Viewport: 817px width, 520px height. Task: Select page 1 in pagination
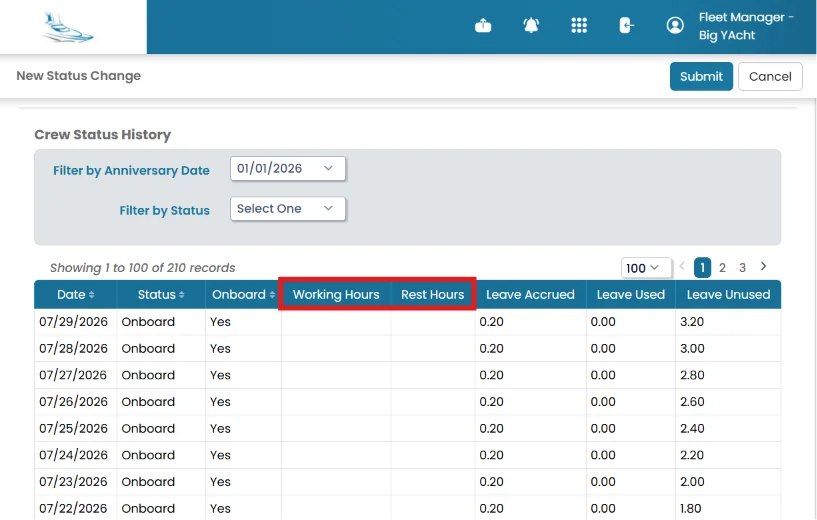tap(702, 268)
